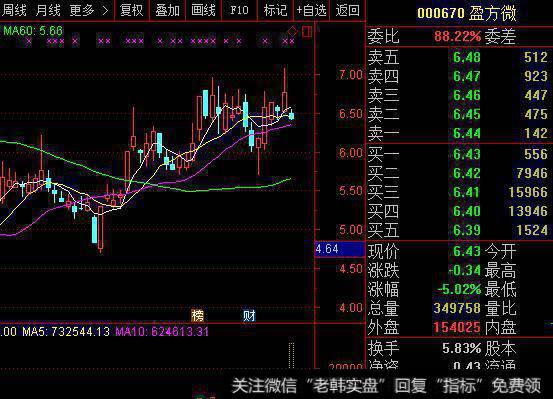Image resolution: width=553 pixels, height=399 pixels.
Task: Click the red rectangle window icon on chart
Action: (x=307, y=32)
